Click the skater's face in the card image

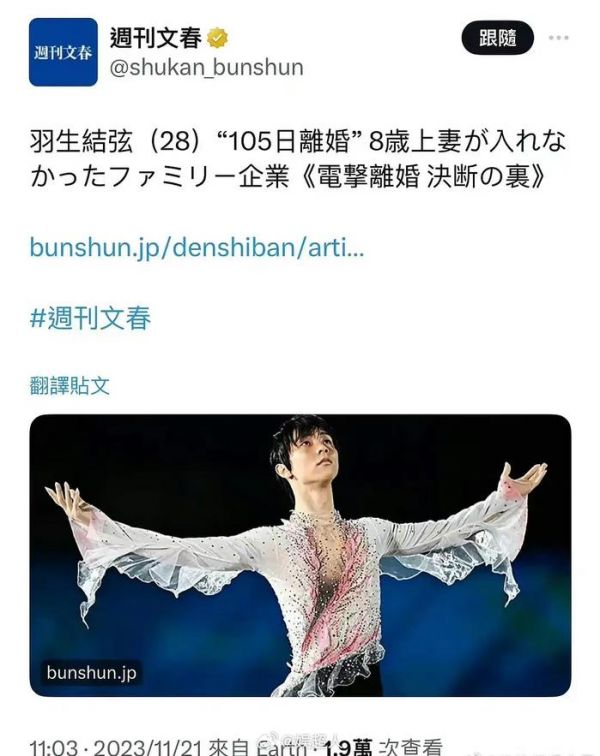(316, 455)
